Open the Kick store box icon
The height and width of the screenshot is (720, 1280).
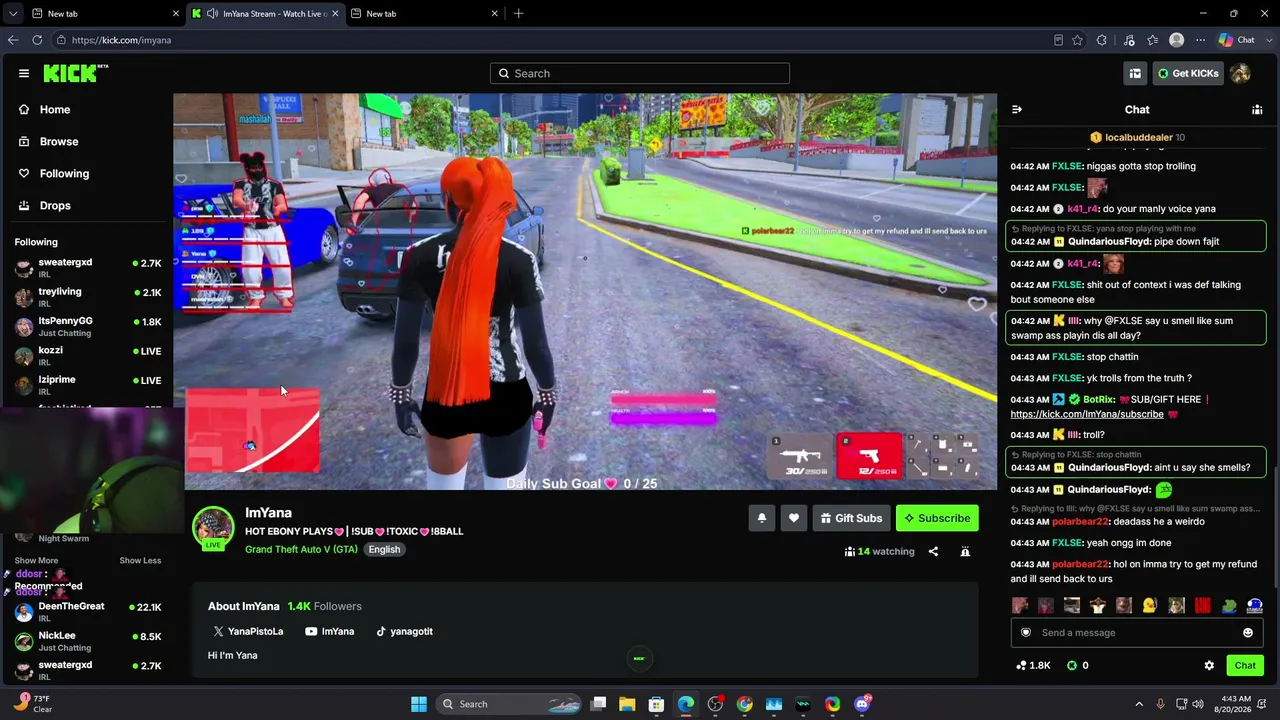click(x=1135, y=73)
